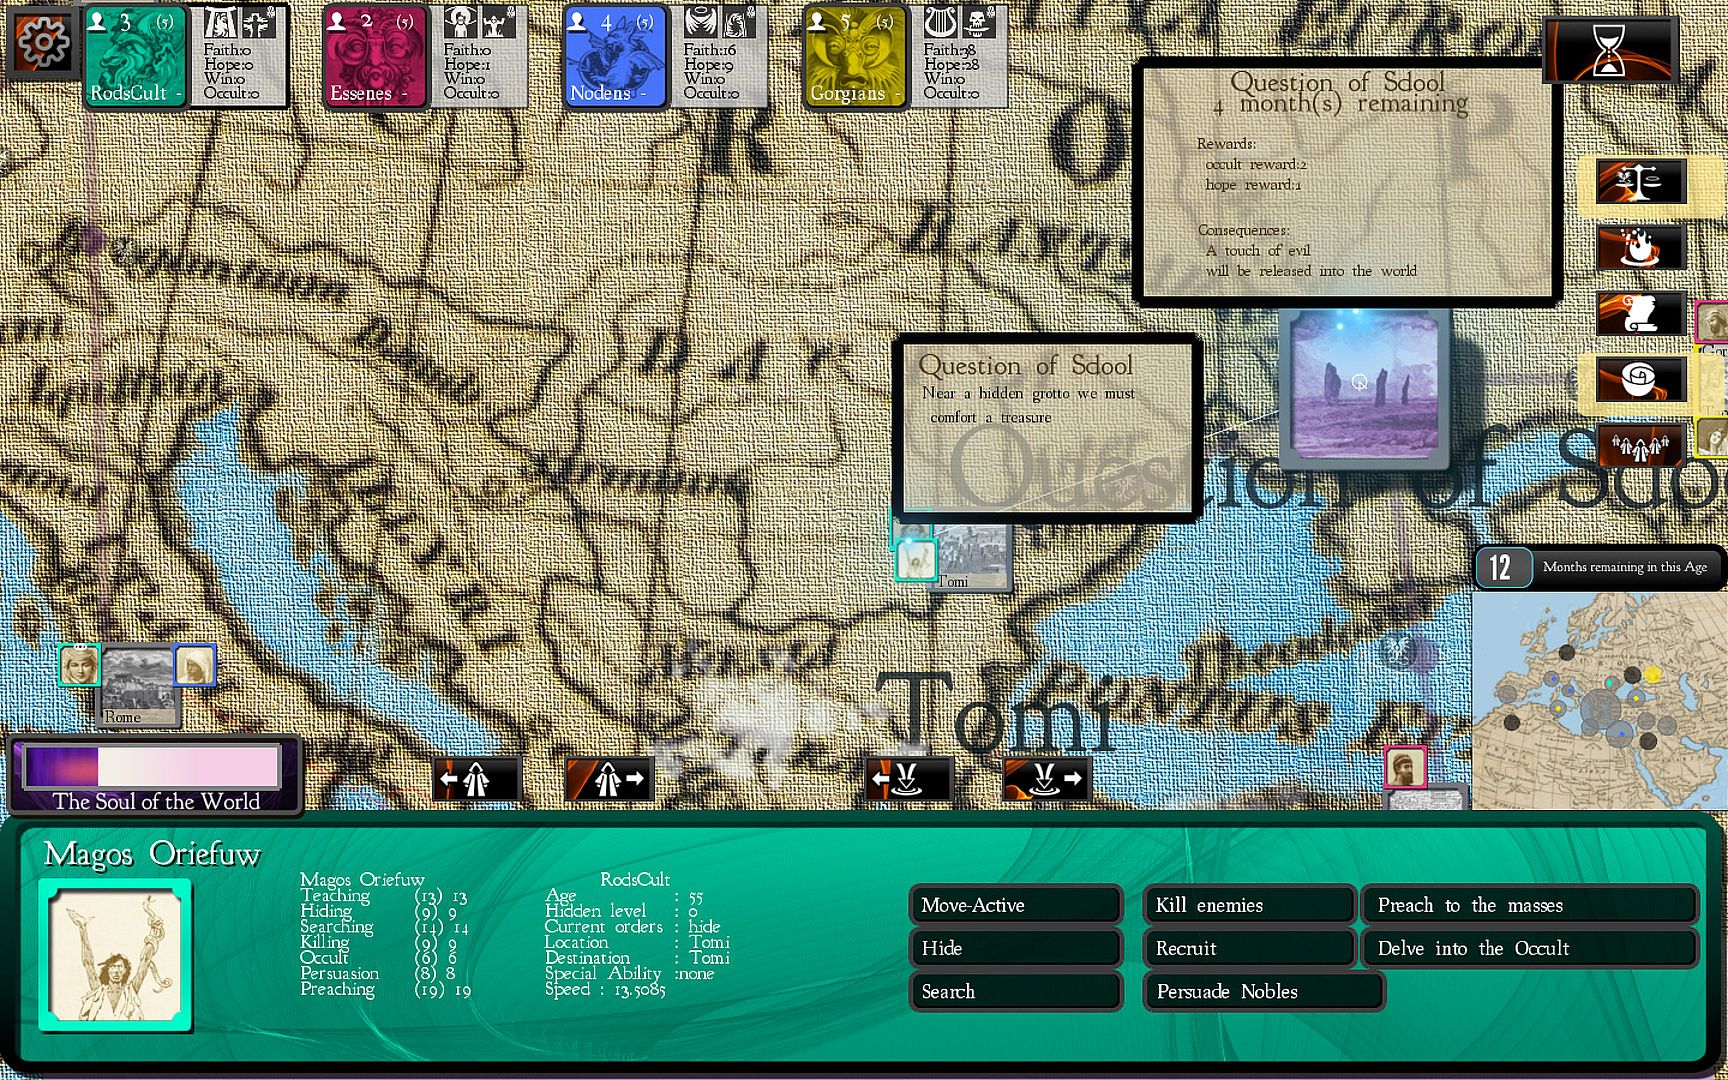Click the Europe minimap
The height and width of the screenshot is (1080, 1728).
click(1598, 700)
